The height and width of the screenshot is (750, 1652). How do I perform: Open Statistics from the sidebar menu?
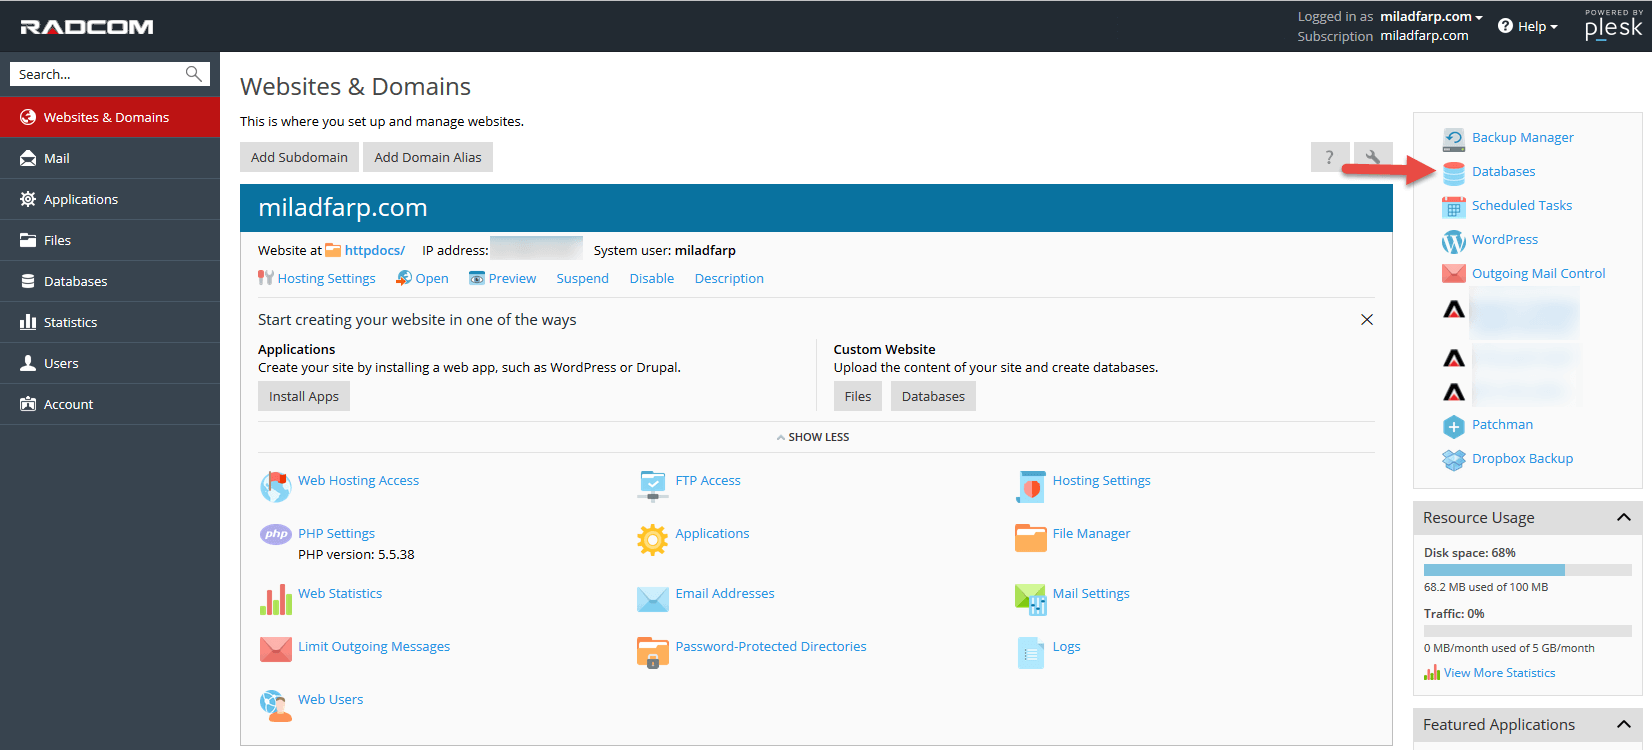coord(70,322)
